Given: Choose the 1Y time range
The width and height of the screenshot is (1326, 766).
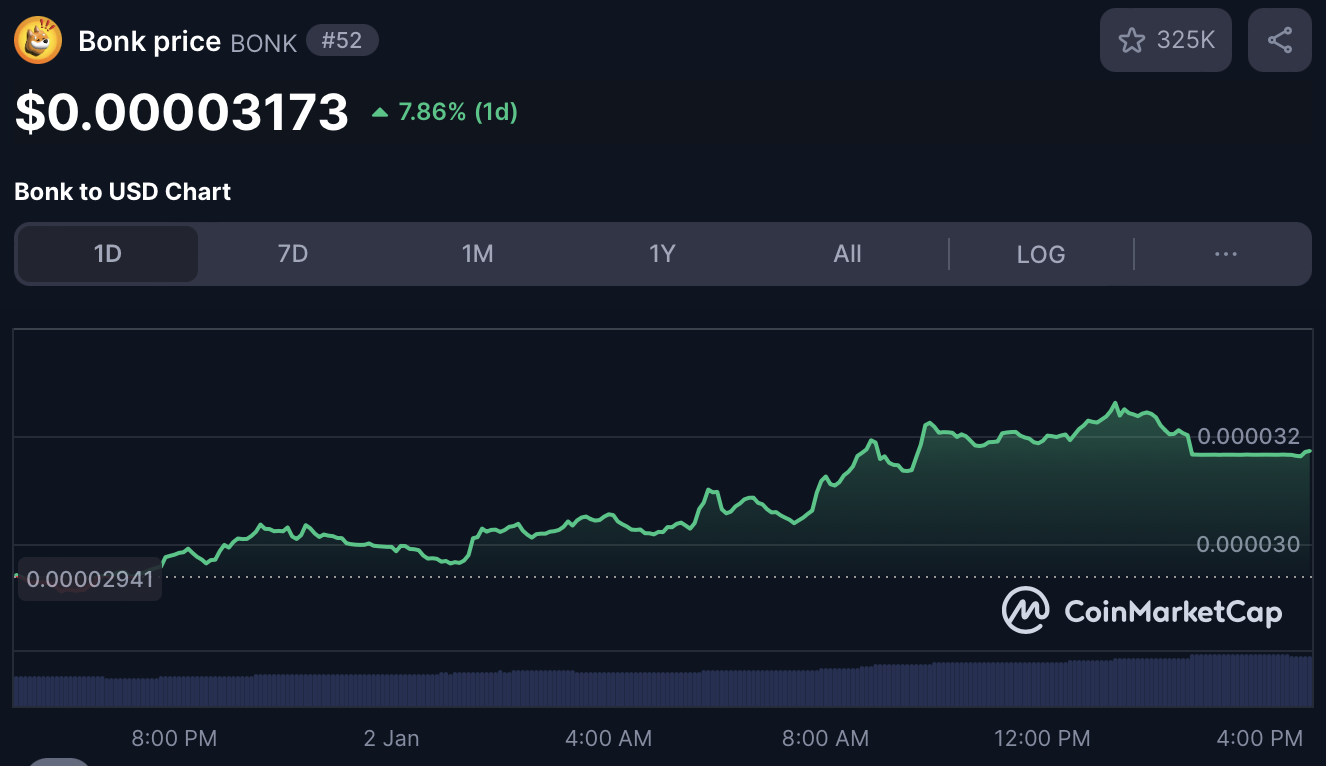Looking at the screenshot, I should (x=662, y=254).
